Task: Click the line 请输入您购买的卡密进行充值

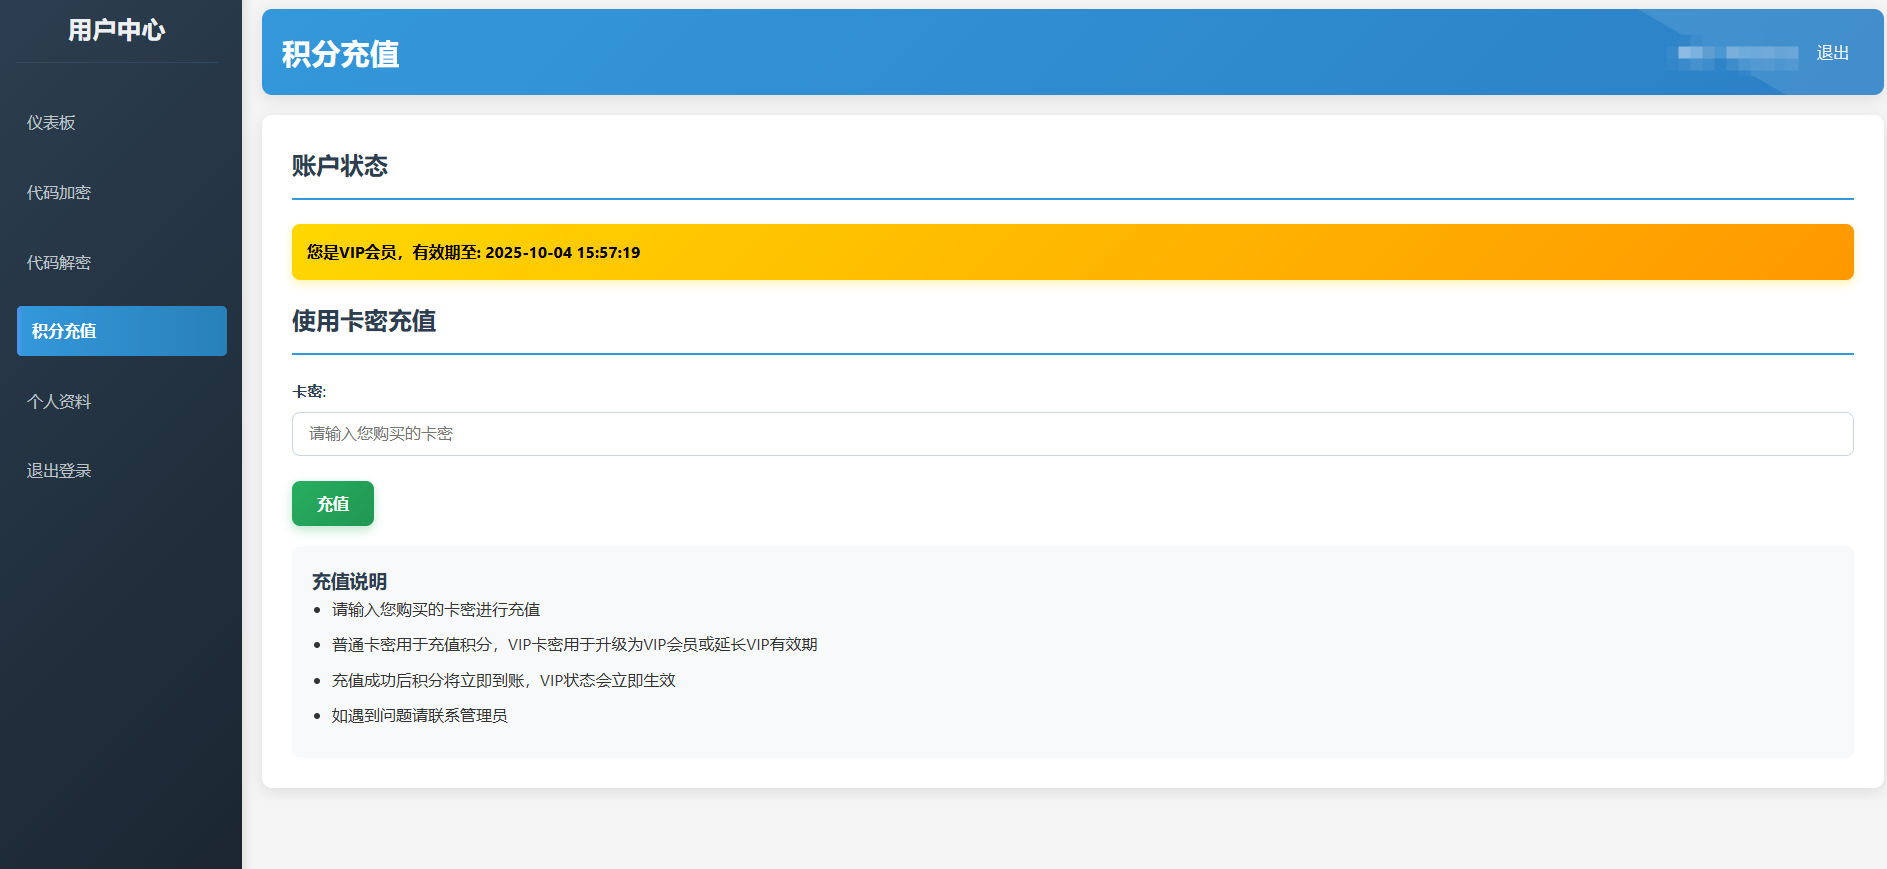Action: 436,609
